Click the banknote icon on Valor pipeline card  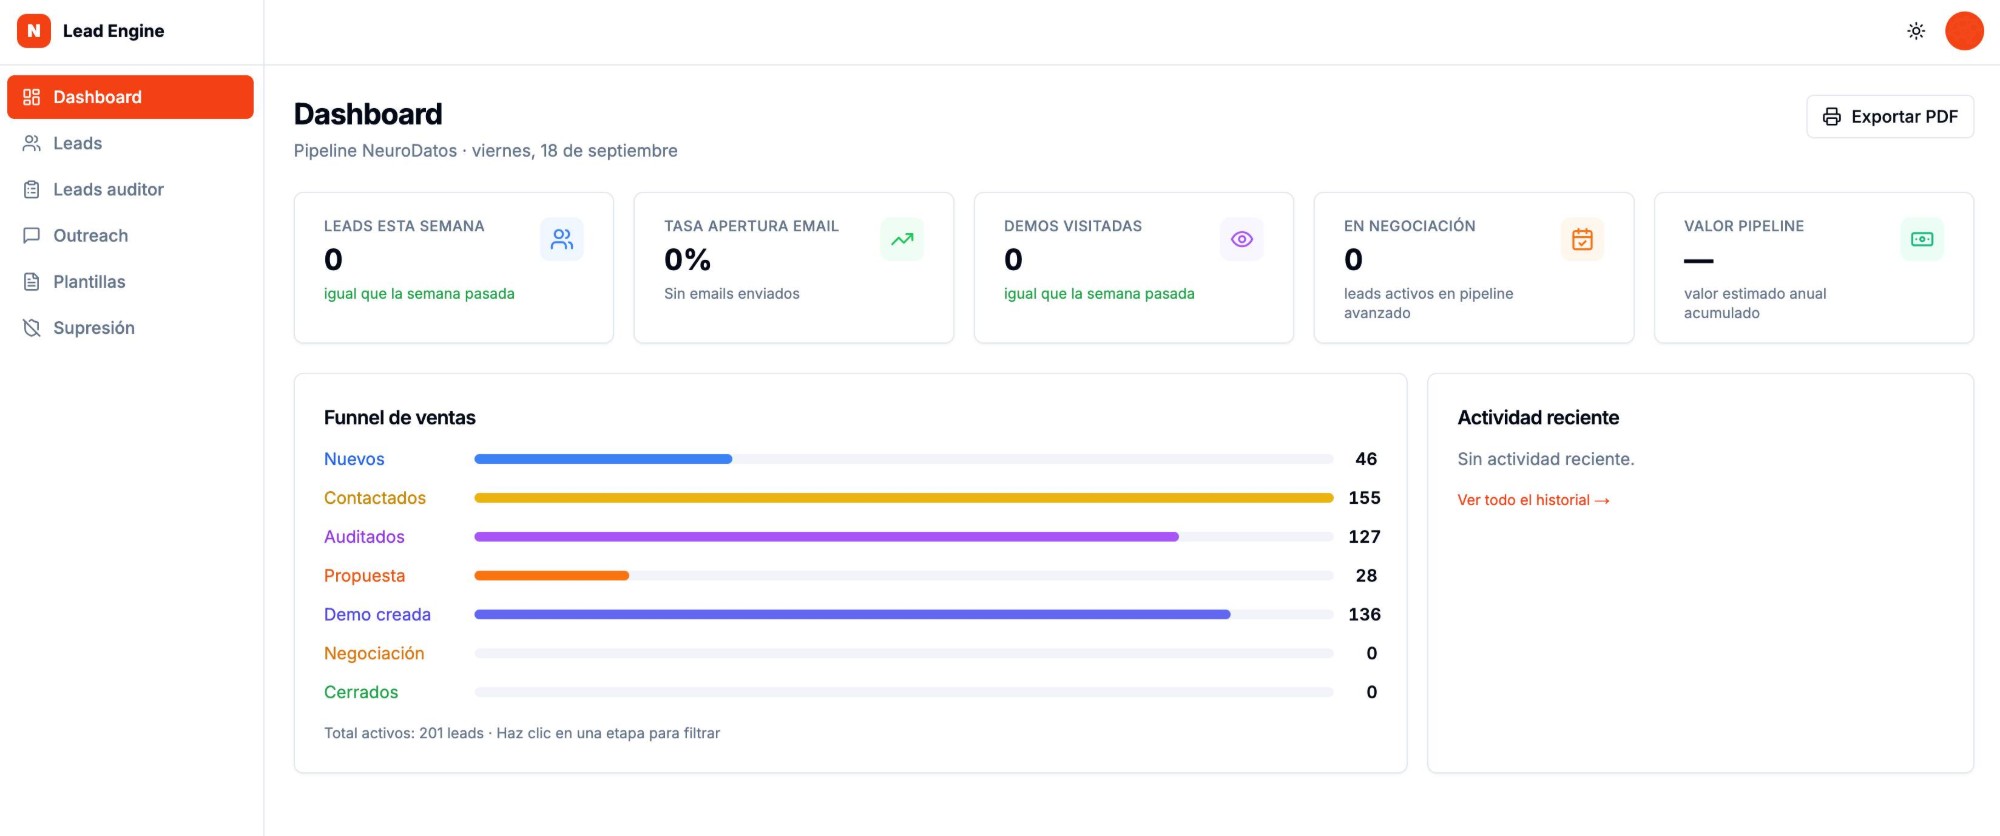pos(1922,239)
